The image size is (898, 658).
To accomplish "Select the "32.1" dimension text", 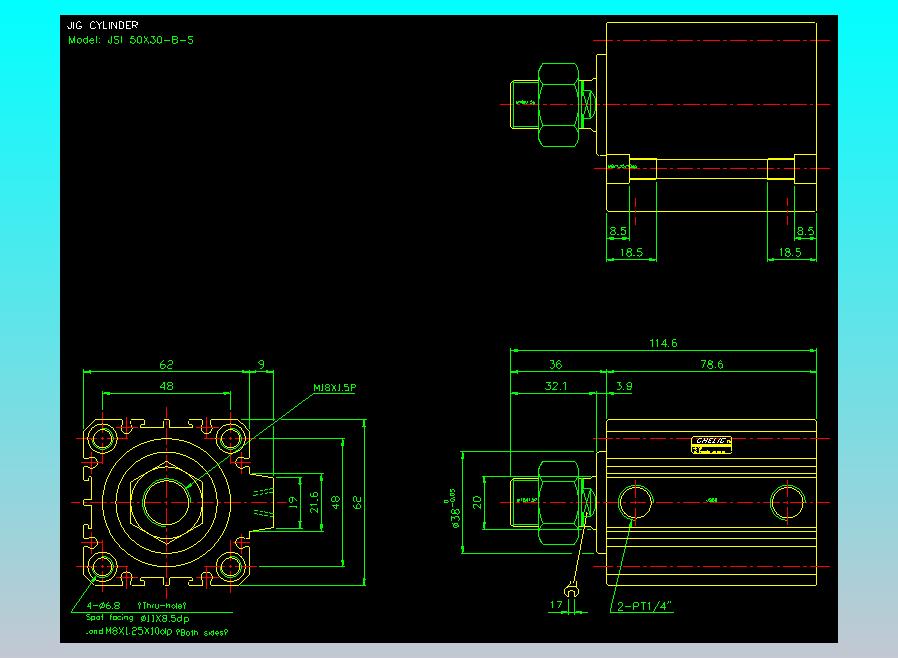I will [556, 386].
